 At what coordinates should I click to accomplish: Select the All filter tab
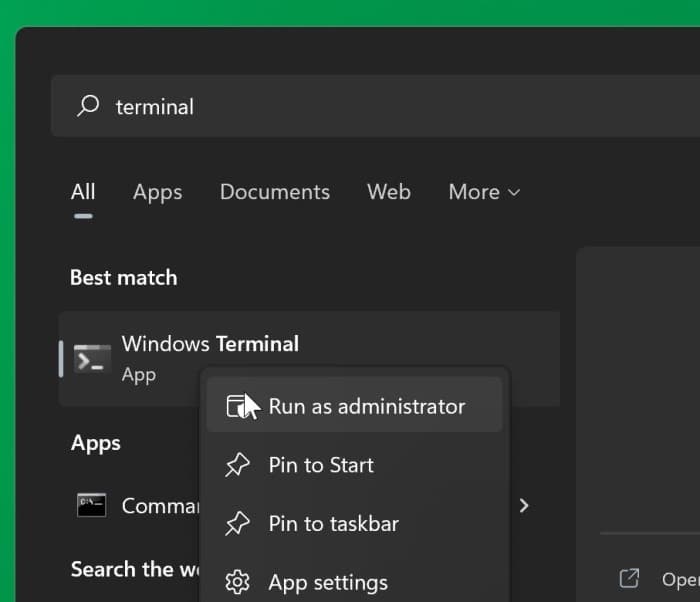click(x=83, y=192)
